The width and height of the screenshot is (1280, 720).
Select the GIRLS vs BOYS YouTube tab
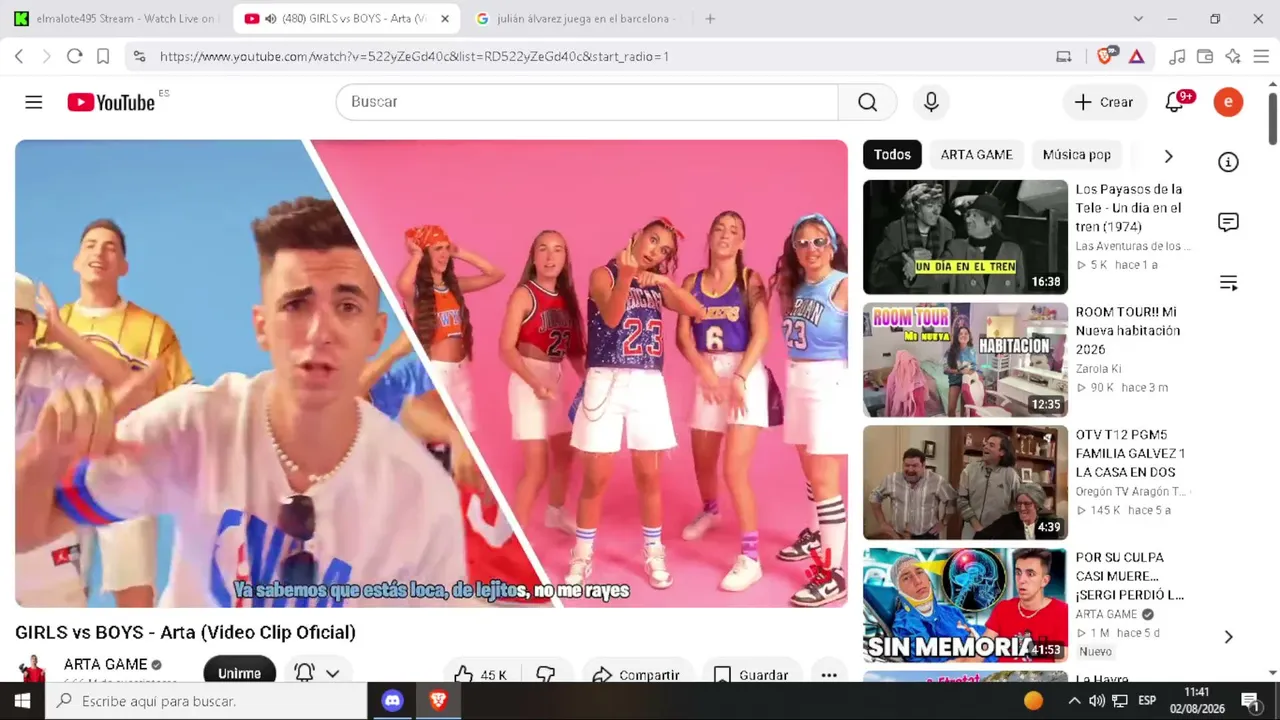coord(347,19)
